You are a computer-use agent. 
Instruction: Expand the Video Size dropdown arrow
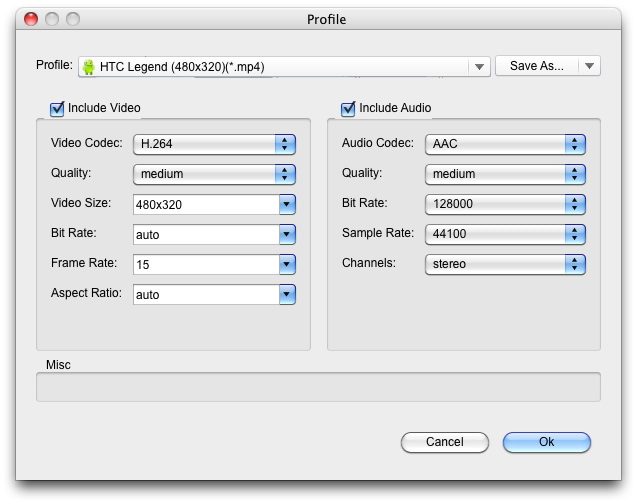(287, 204)
